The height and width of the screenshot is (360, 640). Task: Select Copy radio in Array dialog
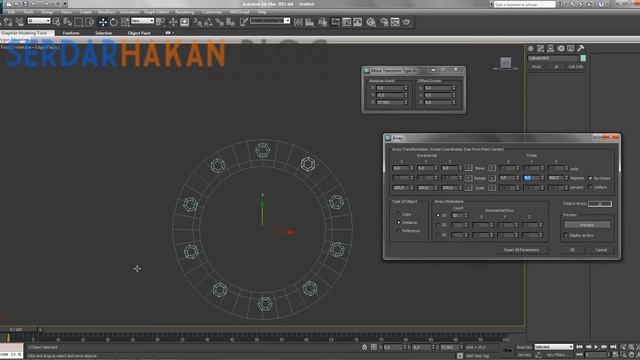pyautogui.click(x=398, y=214)
